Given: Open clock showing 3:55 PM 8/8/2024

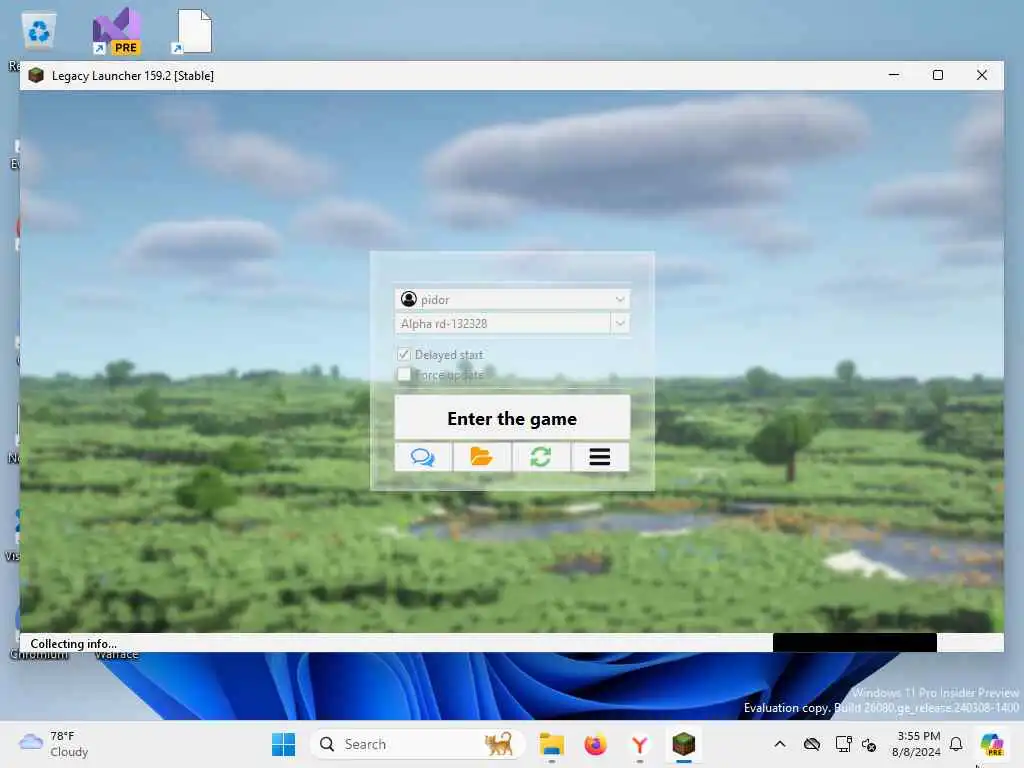Looking at the screenshot, I should point(917,744).
